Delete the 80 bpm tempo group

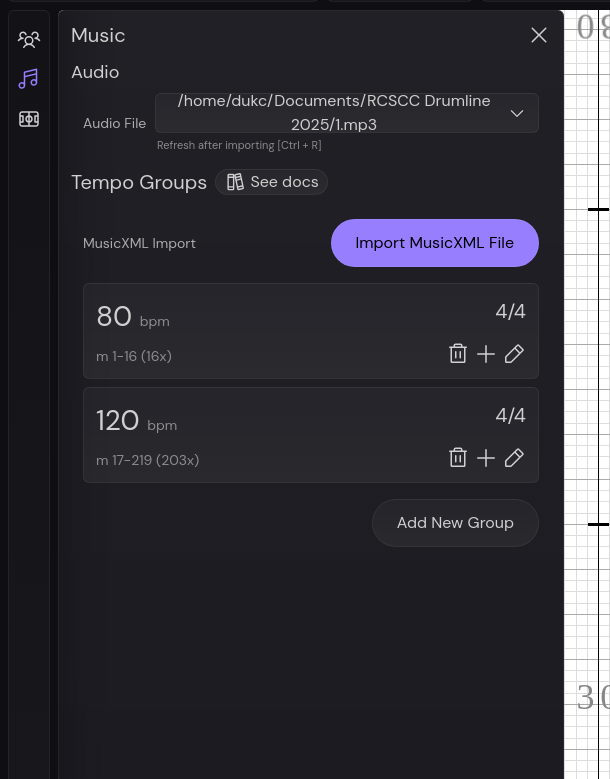(x=458, y=354)
